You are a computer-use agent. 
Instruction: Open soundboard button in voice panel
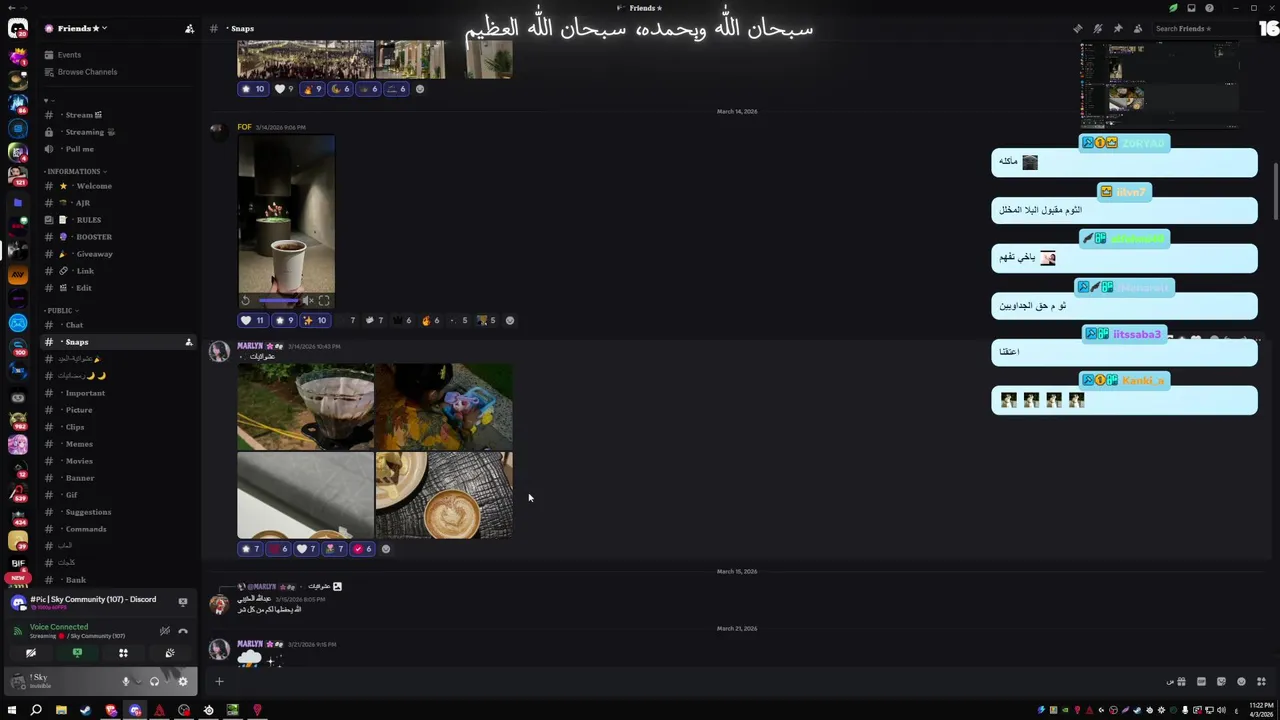tap(169, 653)
